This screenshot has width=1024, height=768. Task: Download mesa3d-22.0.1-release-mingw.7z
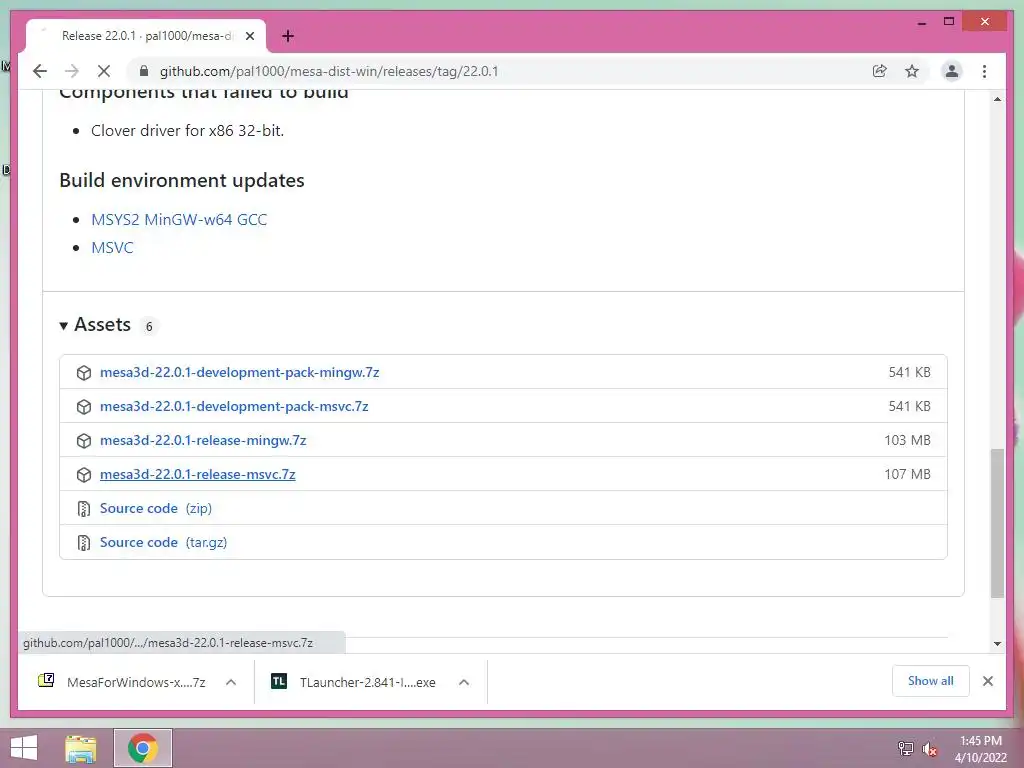click(x=203, y=440)
